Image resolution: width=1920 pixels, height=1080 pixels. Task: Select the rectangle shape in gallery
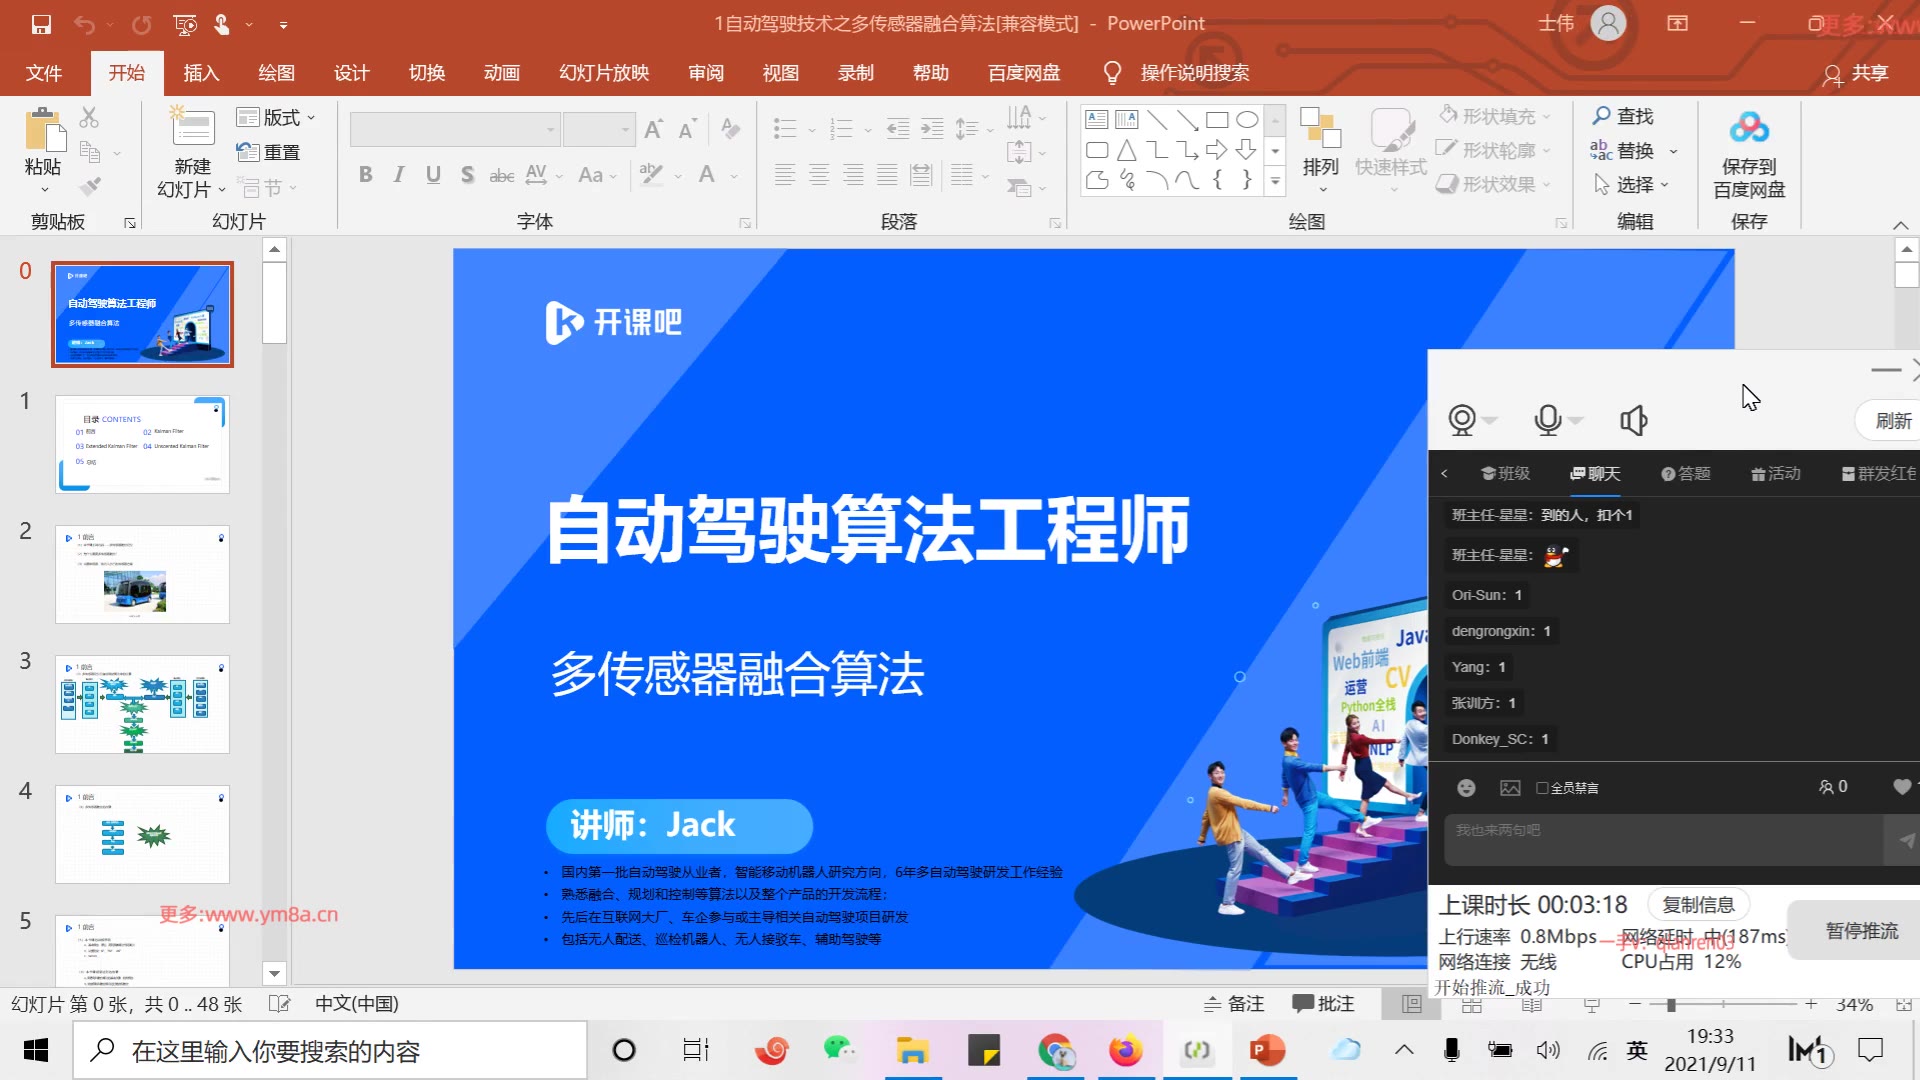coord(1217,120)
